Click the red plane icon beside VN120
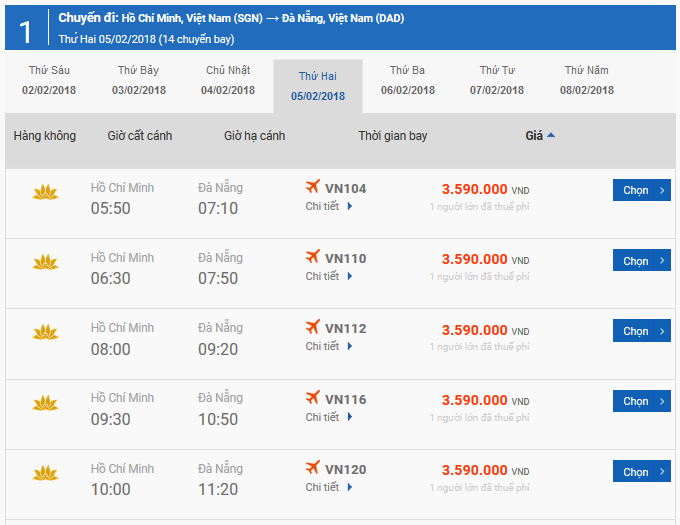This screenshot has height=525, width=680. coord(313,467)
